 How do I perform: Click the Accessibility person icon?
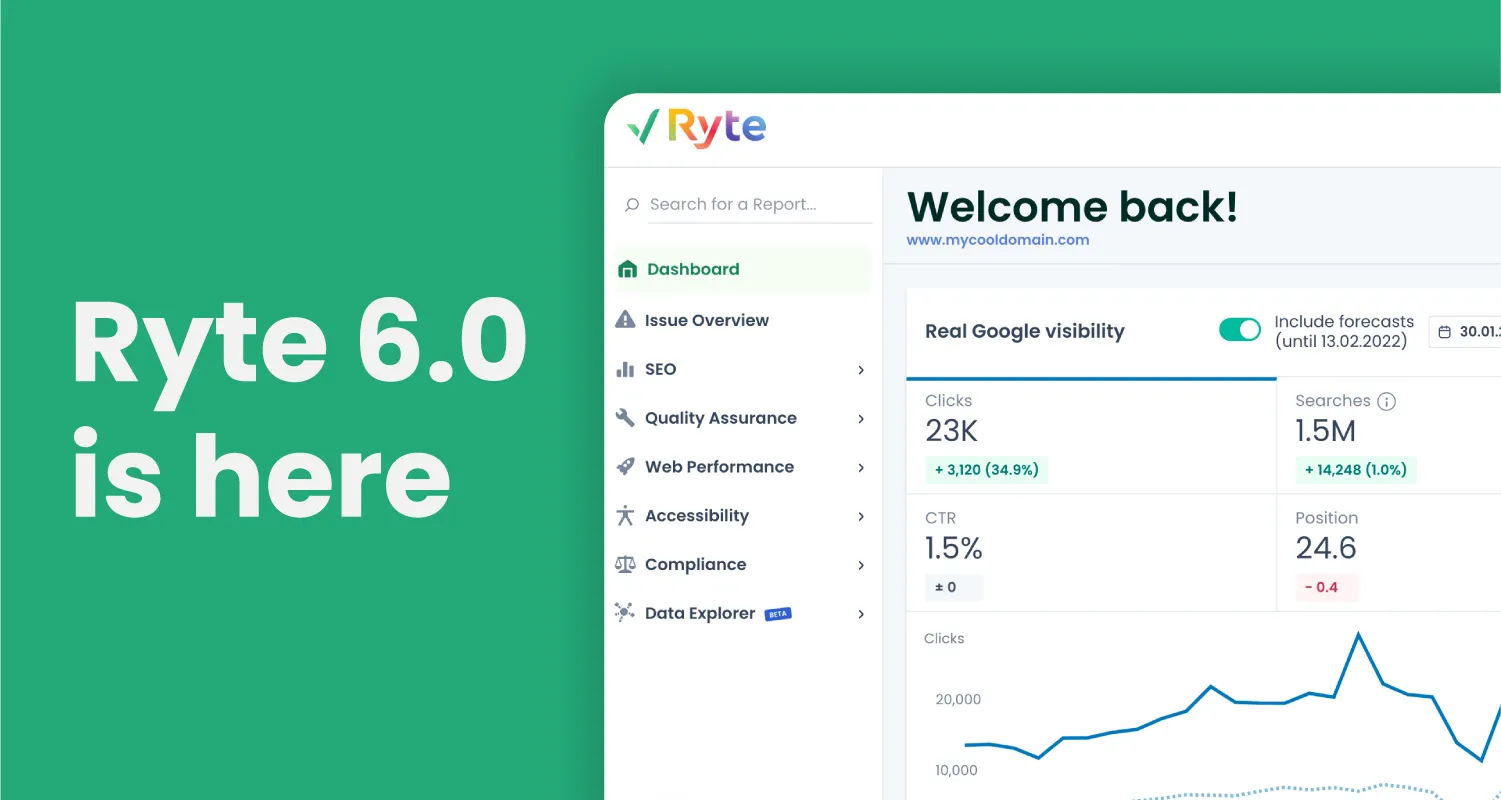625,516
